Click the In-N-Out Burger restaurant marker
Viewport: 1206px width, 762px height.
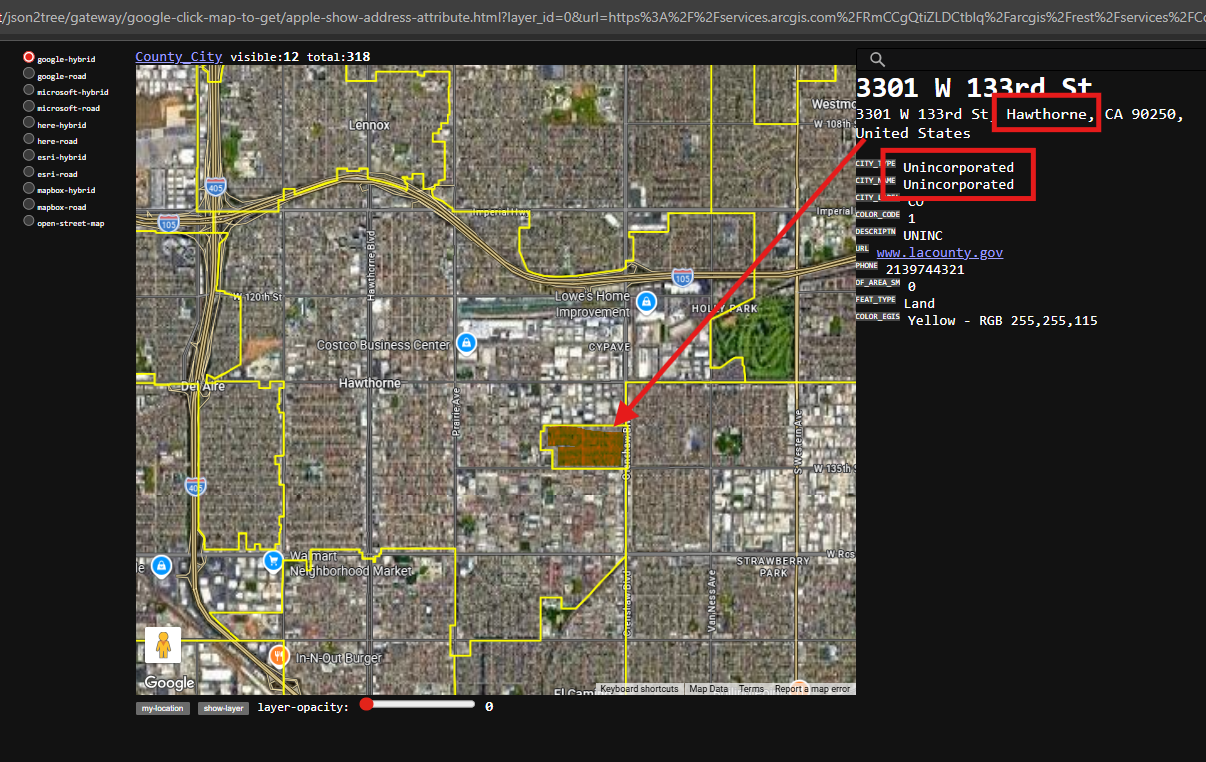pyautogui.click(x=280, y=656)
